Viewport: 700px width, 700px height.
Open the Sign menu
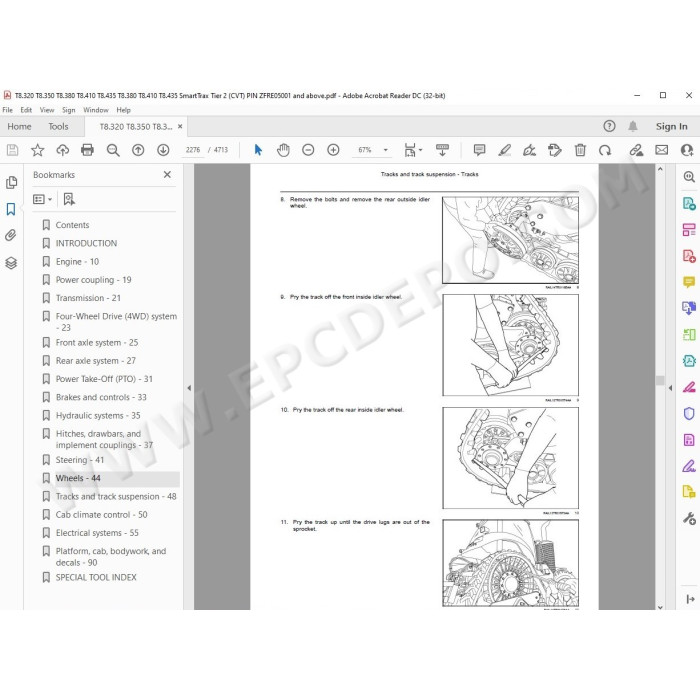68,110
